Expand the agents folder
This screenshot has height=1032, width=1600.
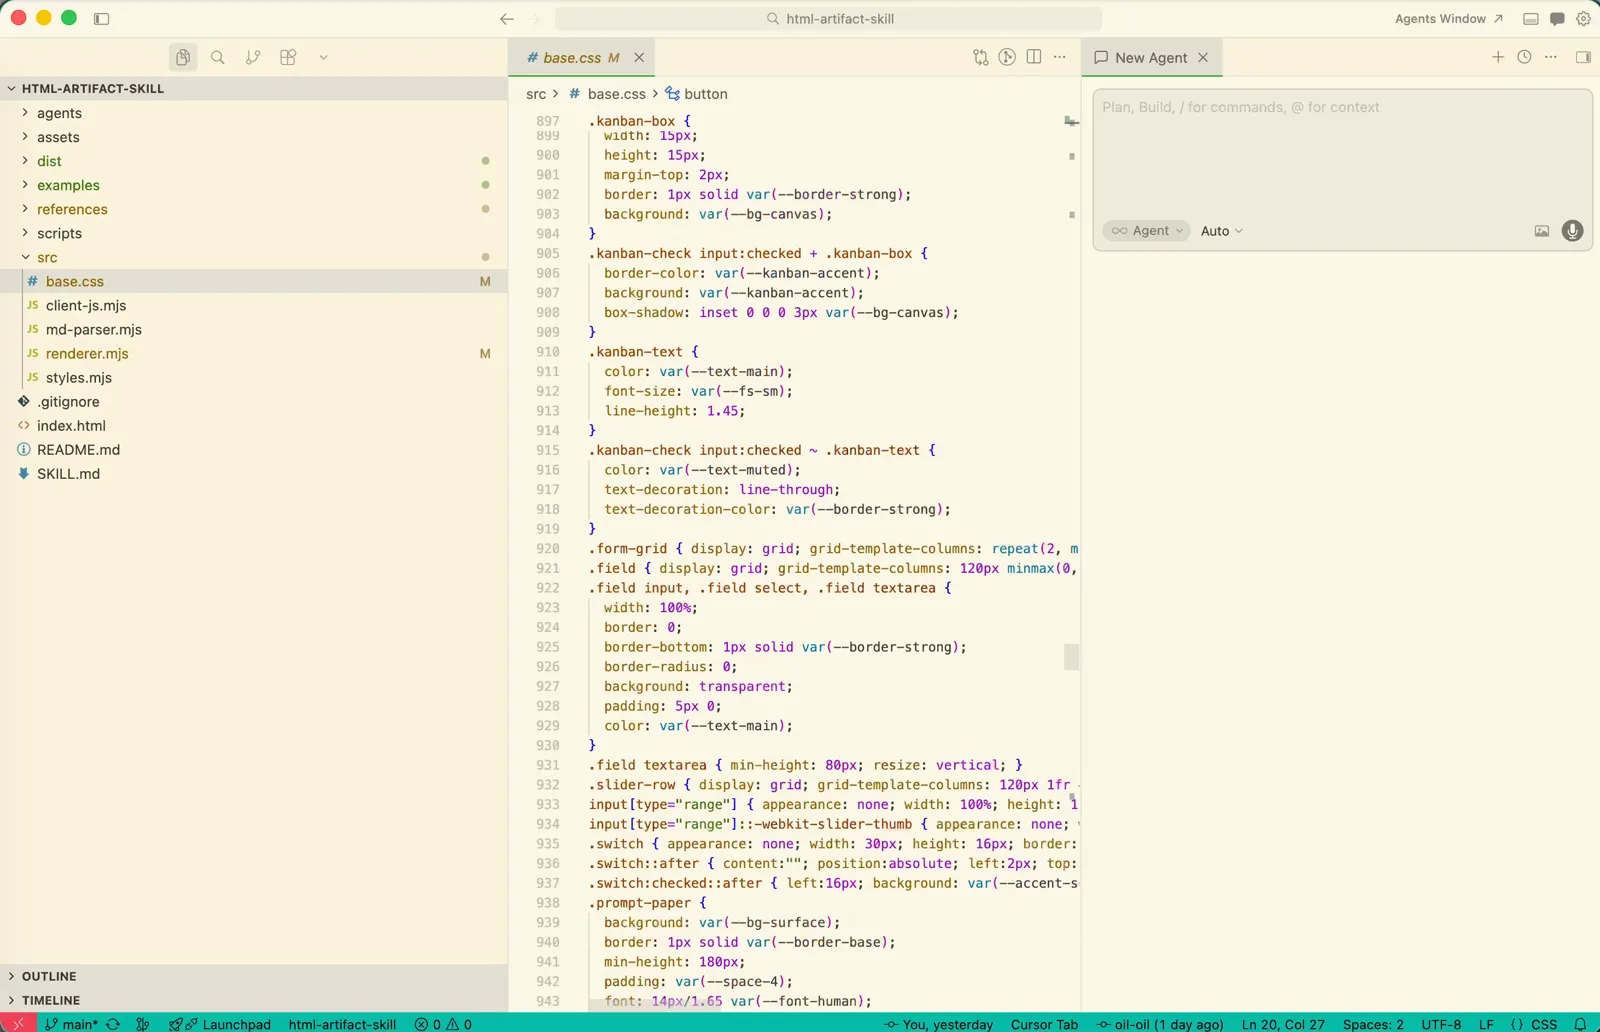click(x=254, y=113)
